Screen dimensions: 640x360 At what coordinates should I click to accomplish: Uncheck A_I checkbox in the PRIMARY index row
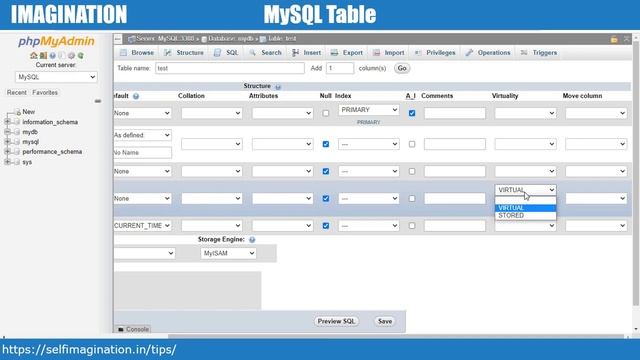tap(412, 113)
